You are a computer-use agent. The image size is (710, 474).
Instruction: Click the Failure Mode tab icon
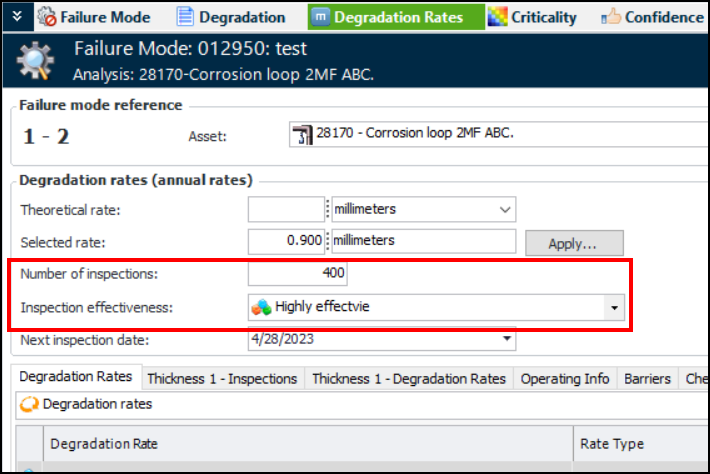point(46,17)
